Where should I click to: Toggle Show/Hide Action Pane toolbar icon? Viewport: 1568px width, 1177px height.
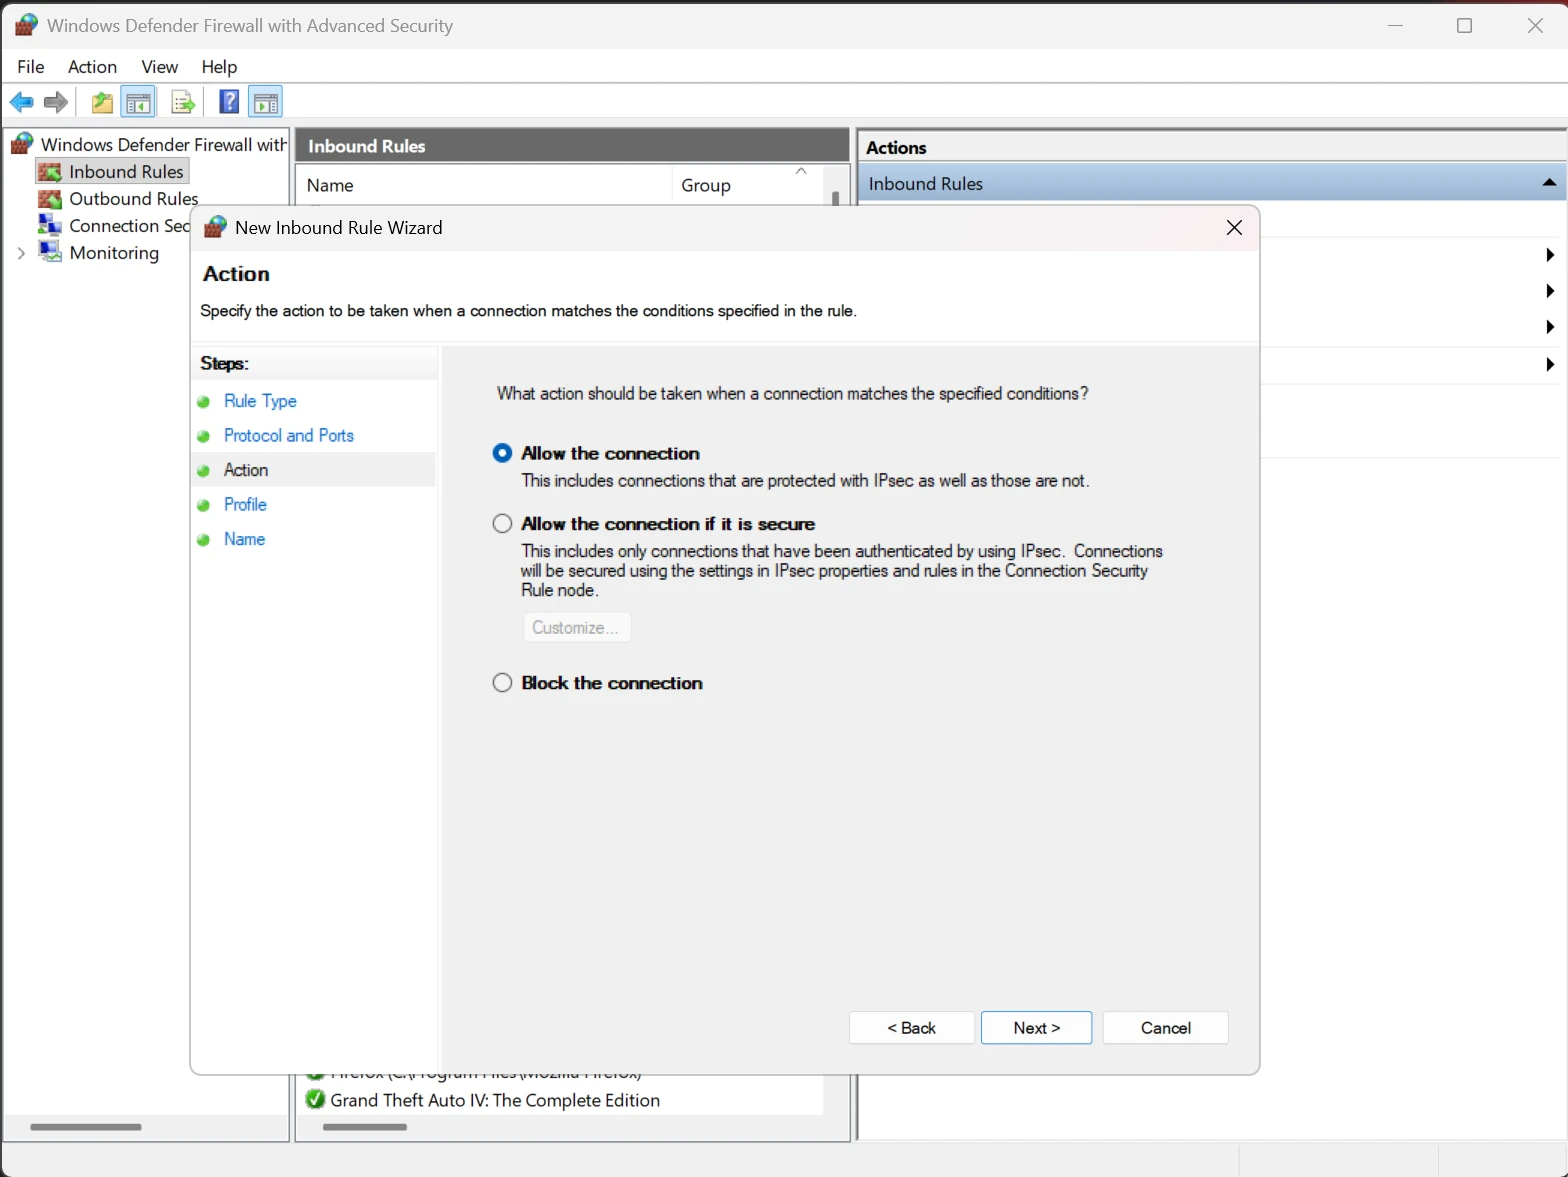(x=266, y=102)
